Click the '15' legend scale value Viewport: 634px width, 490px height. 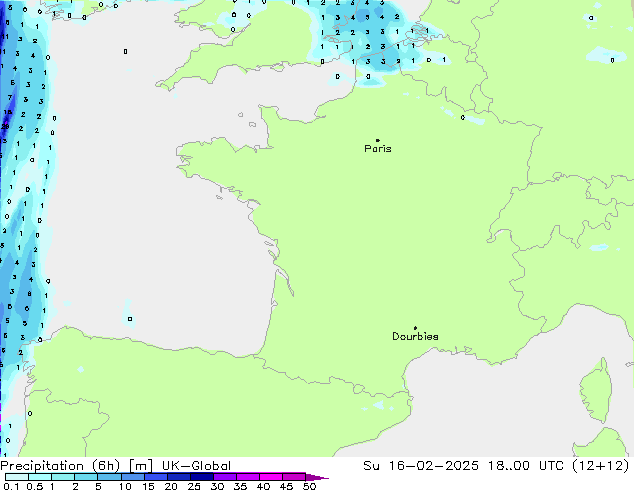(148, 486)
